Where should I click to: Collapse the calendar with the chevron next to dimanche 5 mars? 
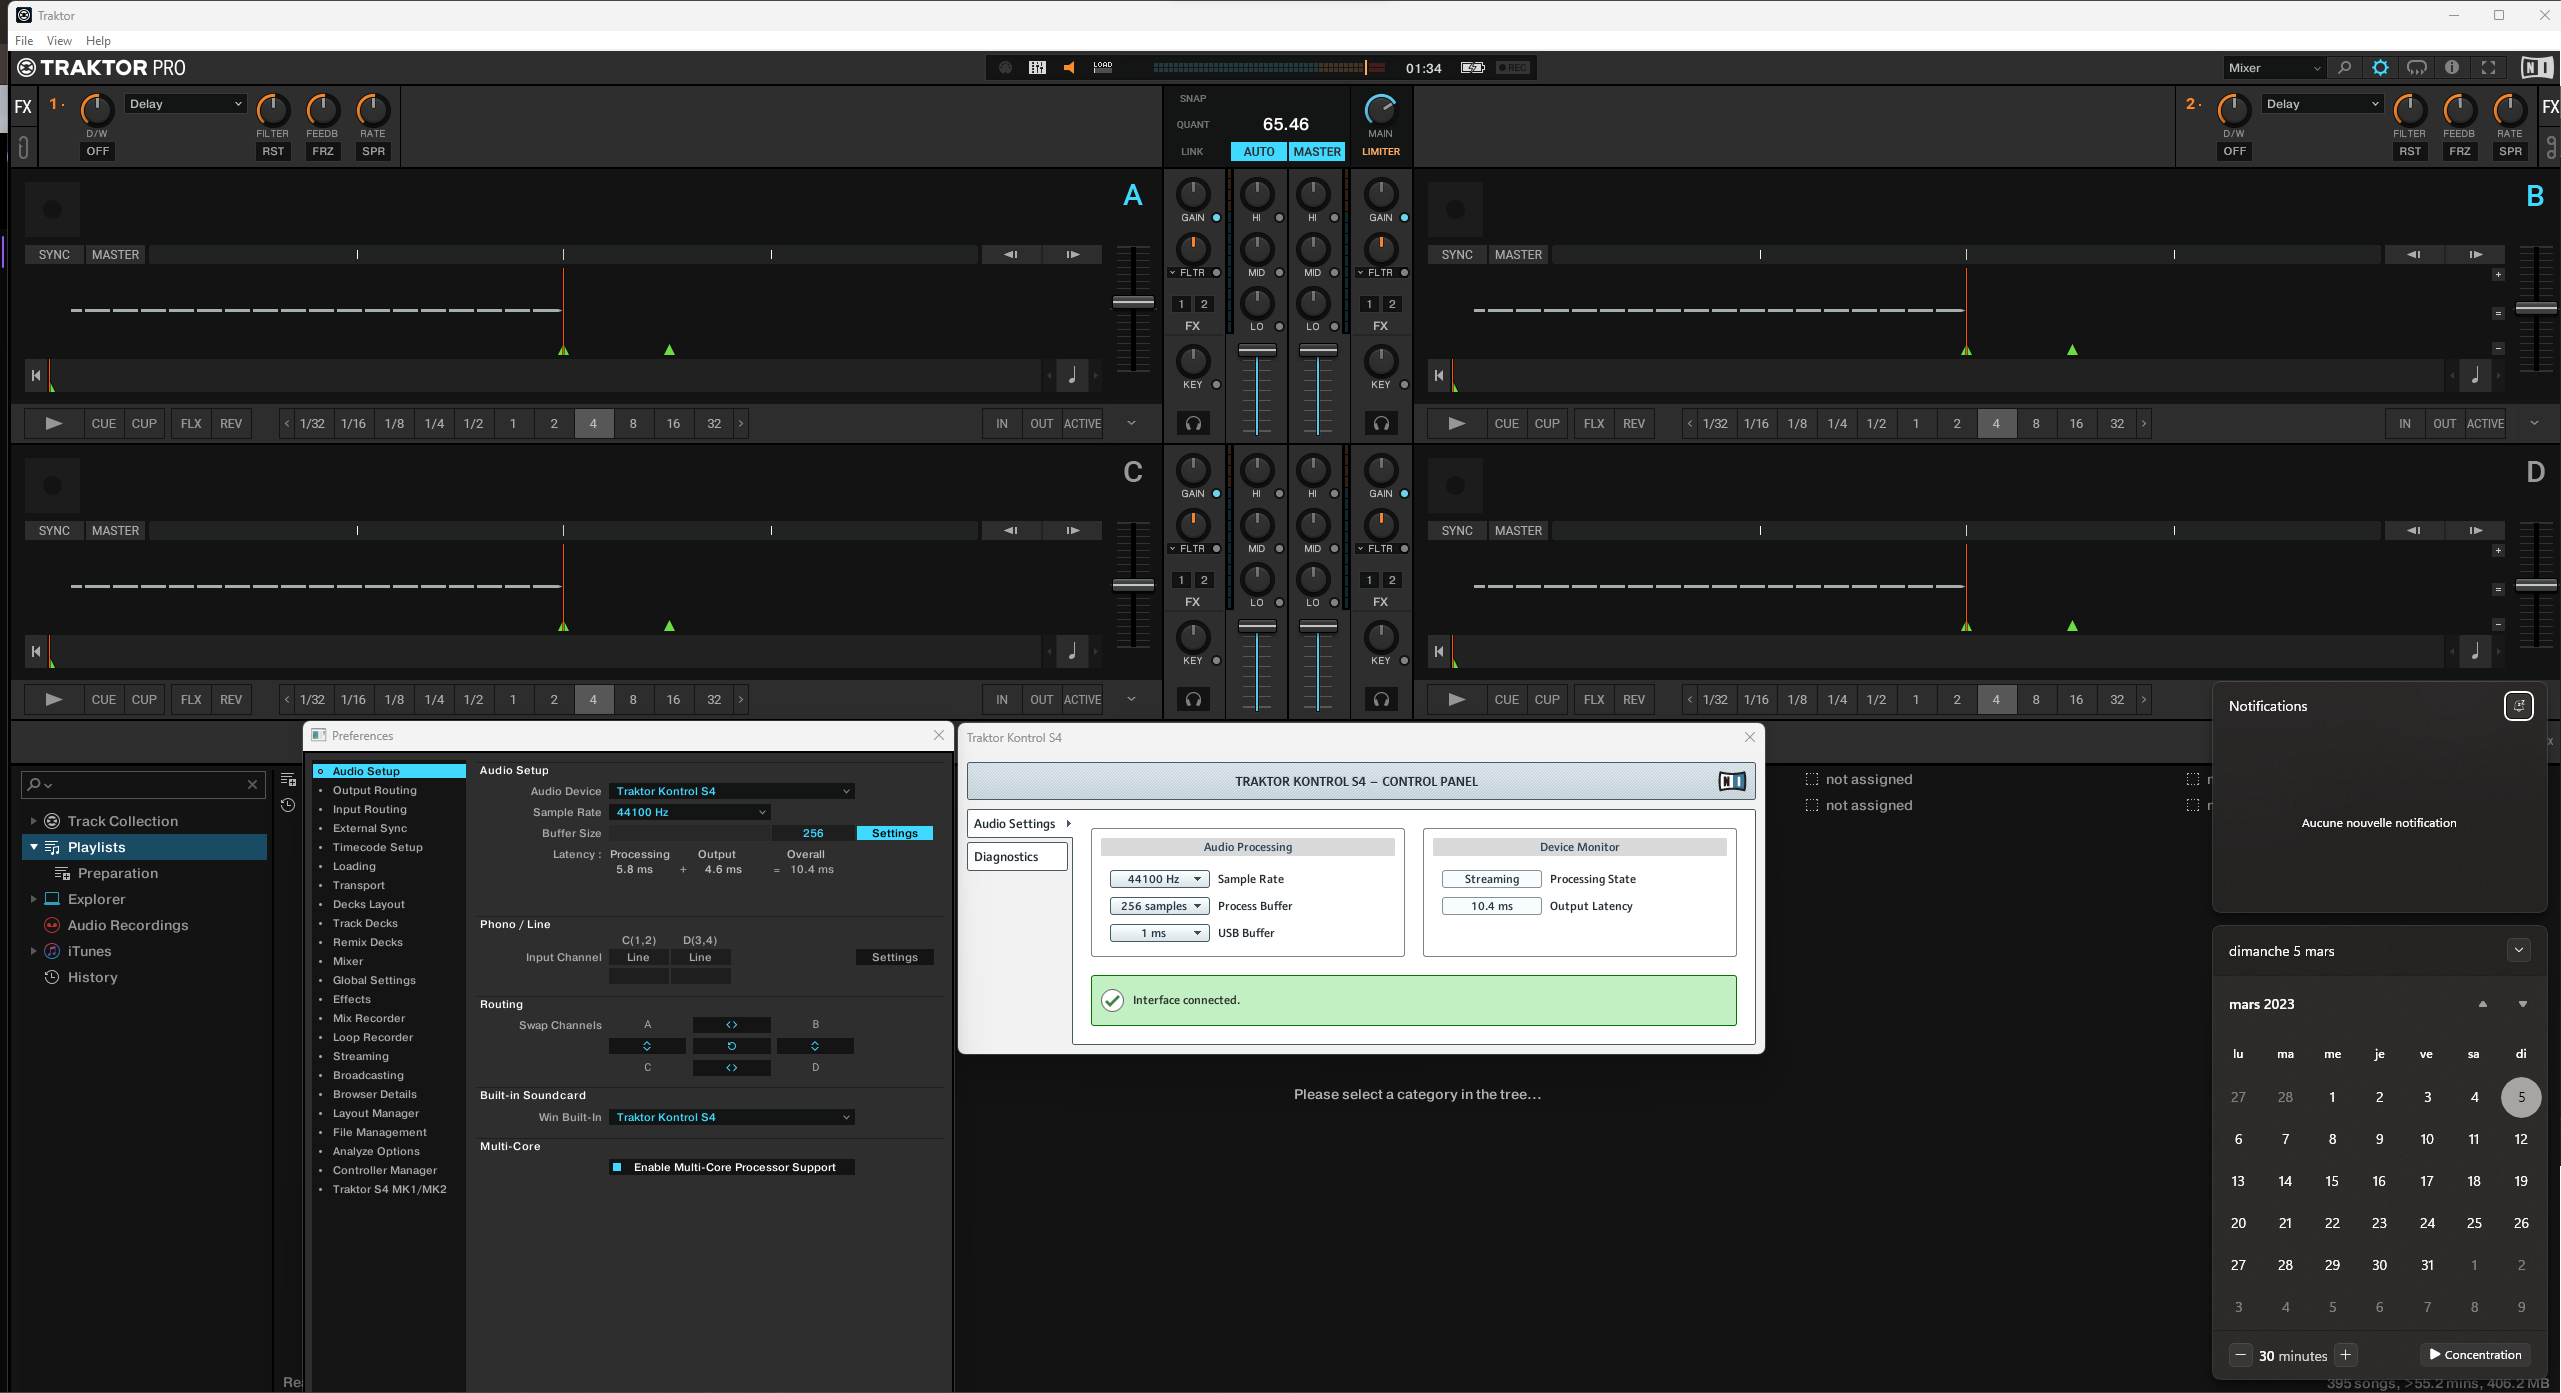coord(2518,951)
